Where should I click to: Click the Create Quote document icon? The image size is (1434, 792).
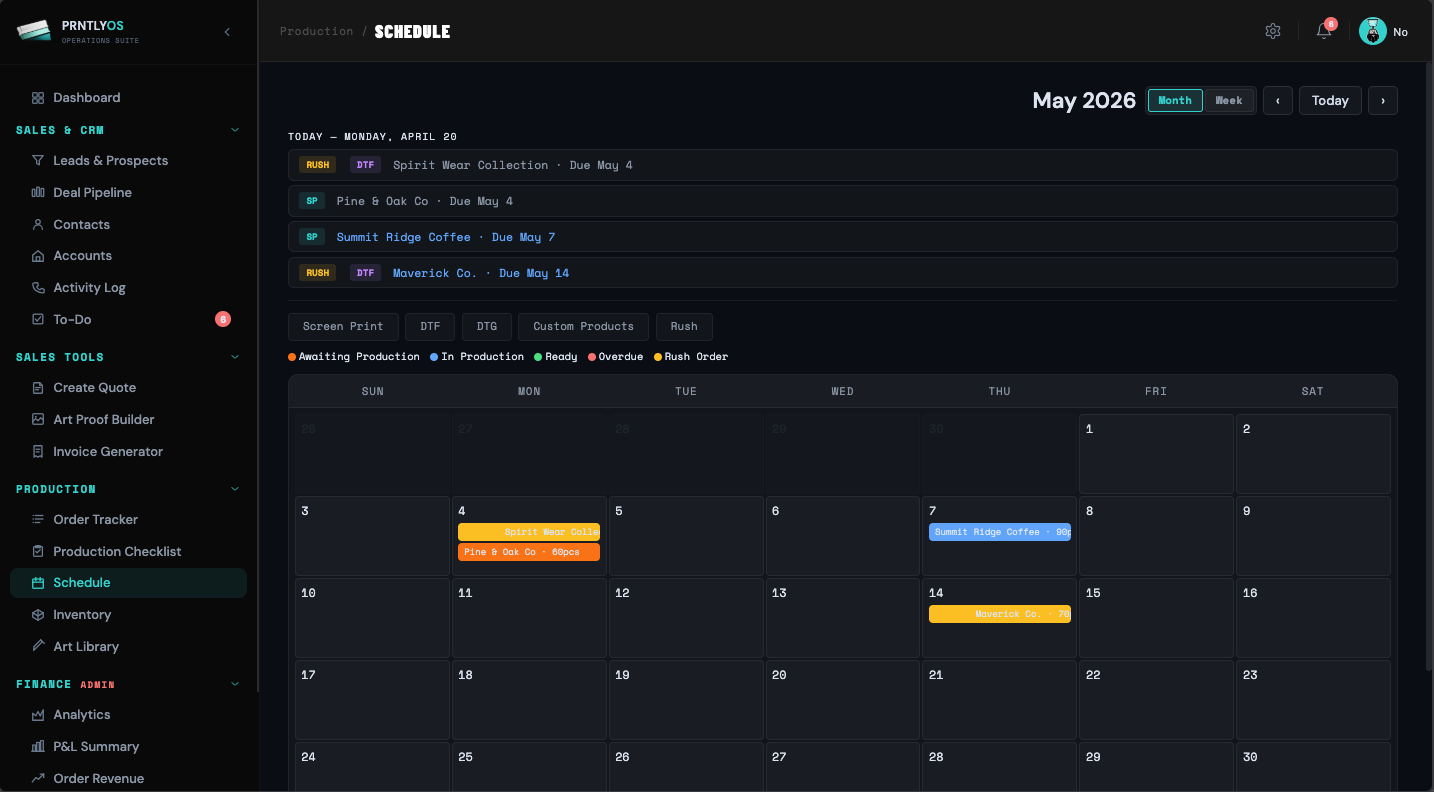38,388
